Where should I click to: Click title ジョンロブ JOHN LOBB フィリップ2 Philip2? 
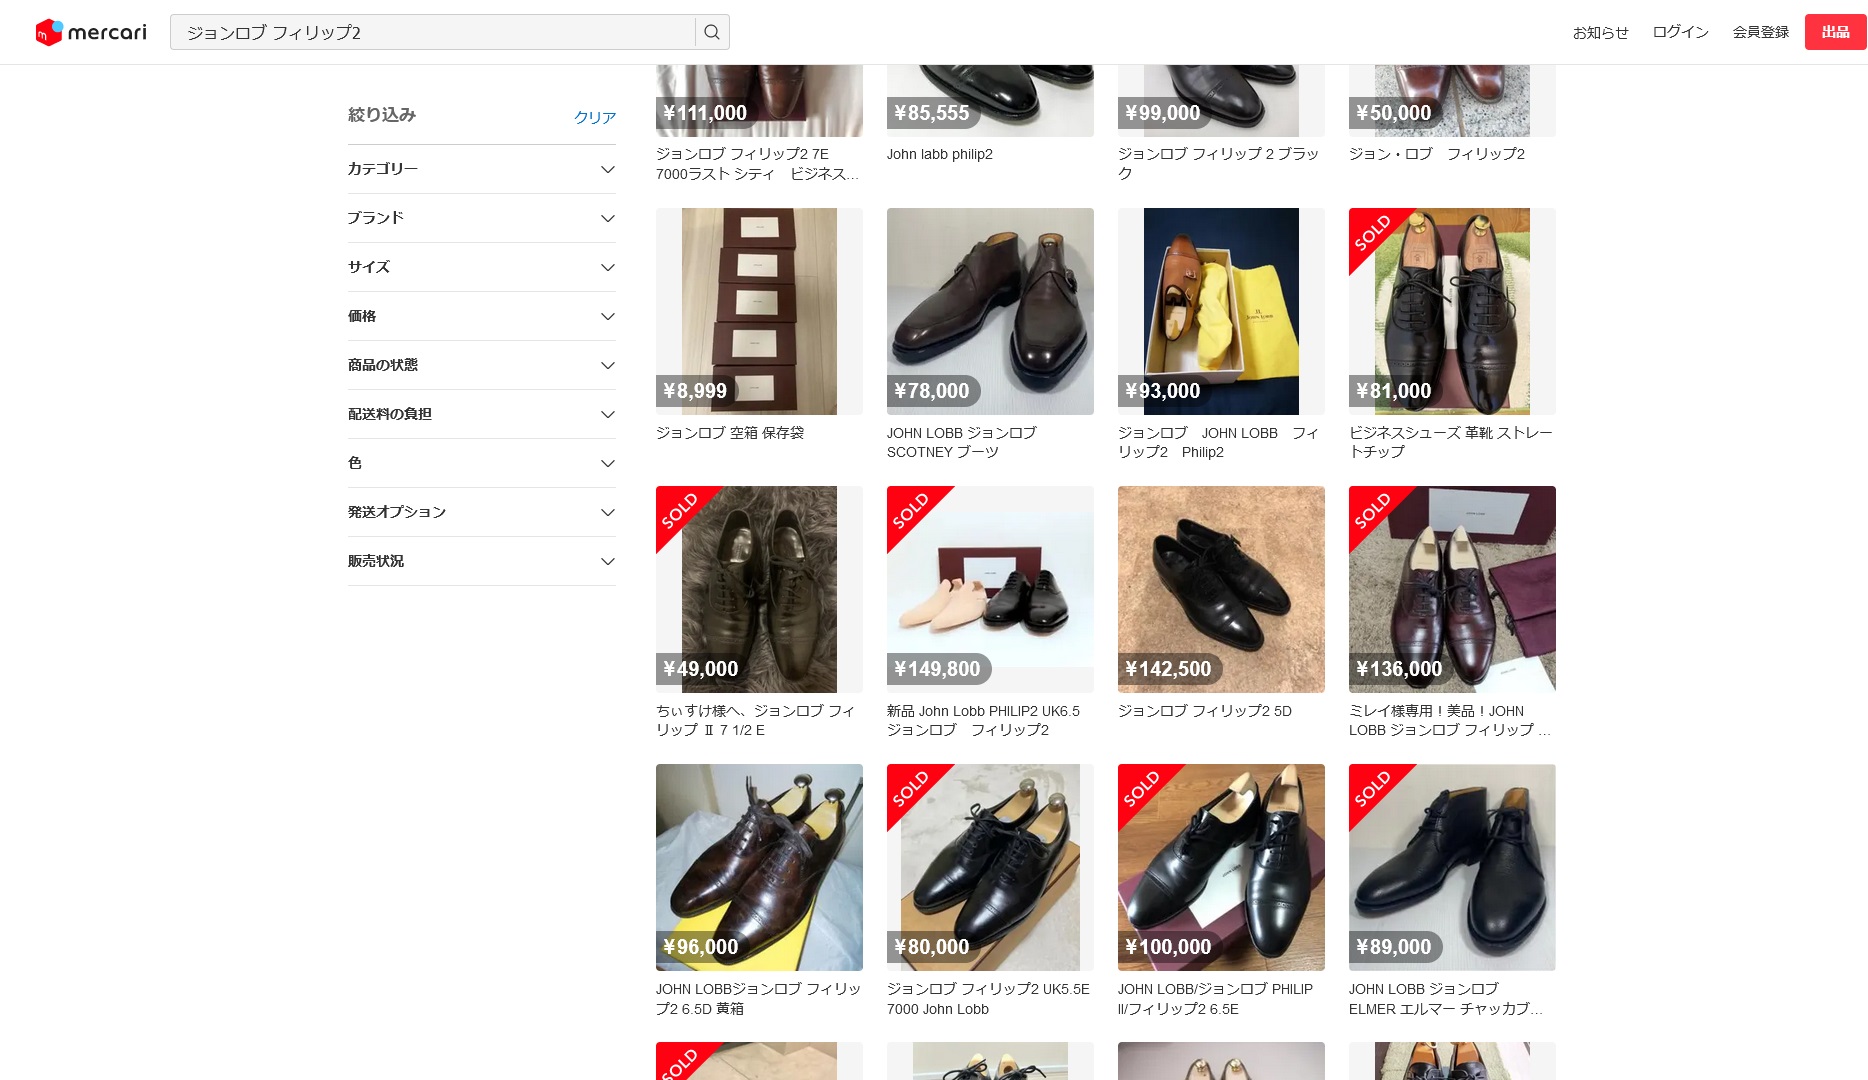[x=1219, y=442]
